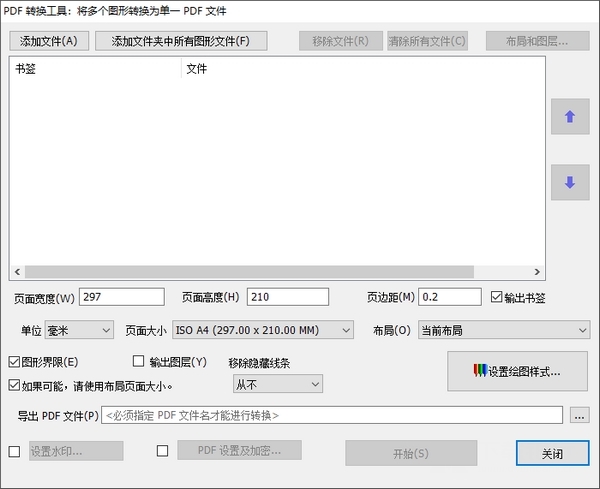Screen dimensions: 600x489
Task: Tick the checkbox beside 设置水印
Action: (15, 452)
